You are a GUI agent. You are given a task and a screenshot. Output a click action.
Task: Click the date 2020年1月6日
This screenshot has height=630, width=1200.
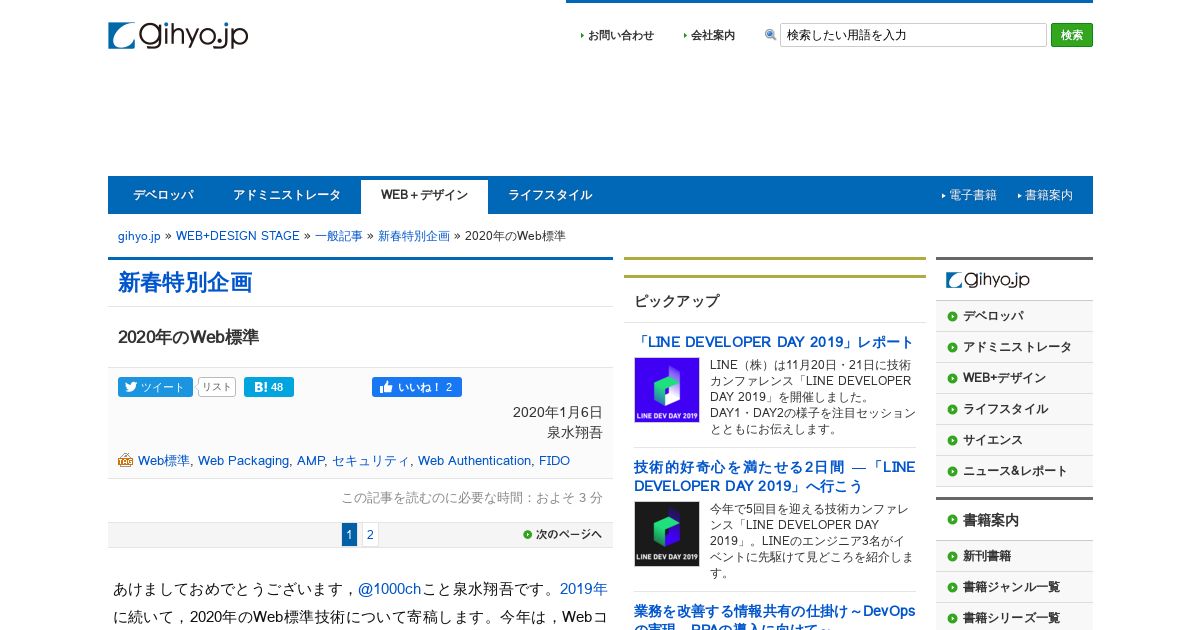point(558,412)
